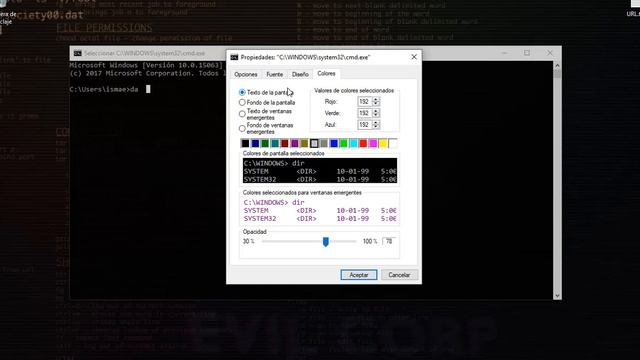Click scroll down arrow in cmd window

(x=557, y=296)
